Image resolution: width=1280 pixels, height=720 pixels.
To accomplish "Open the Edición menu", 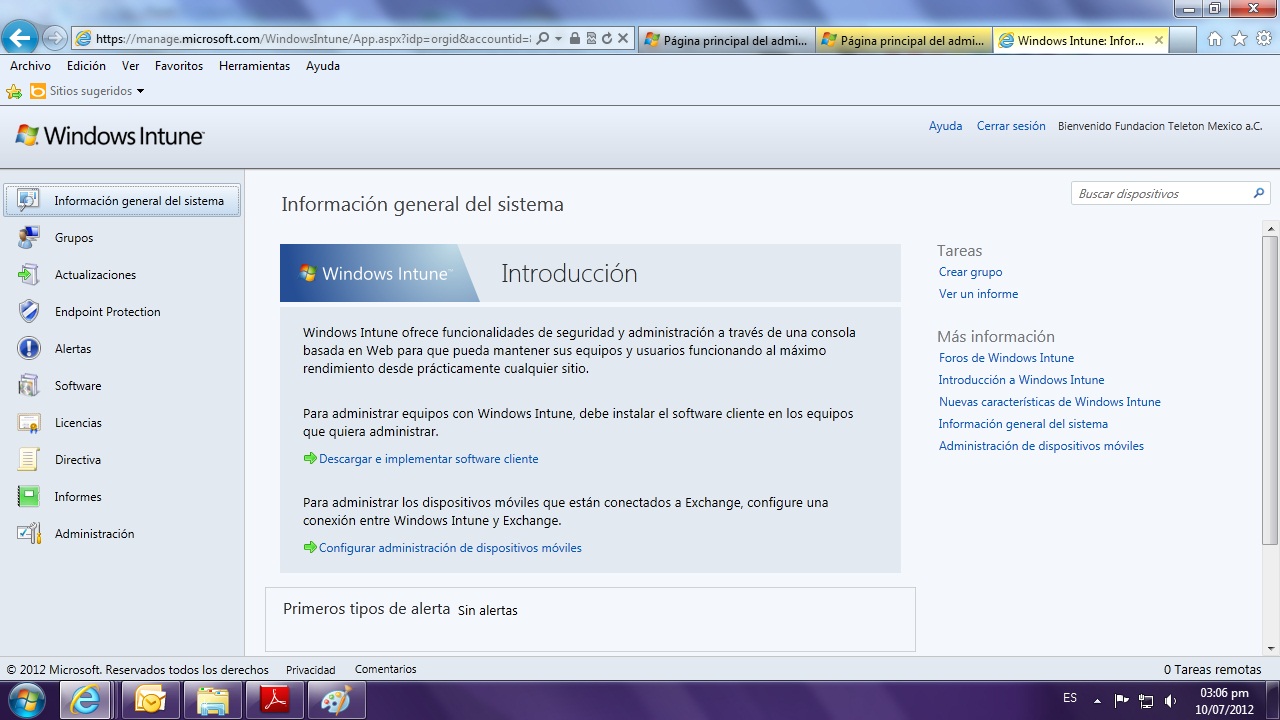I will click(86, 66).
